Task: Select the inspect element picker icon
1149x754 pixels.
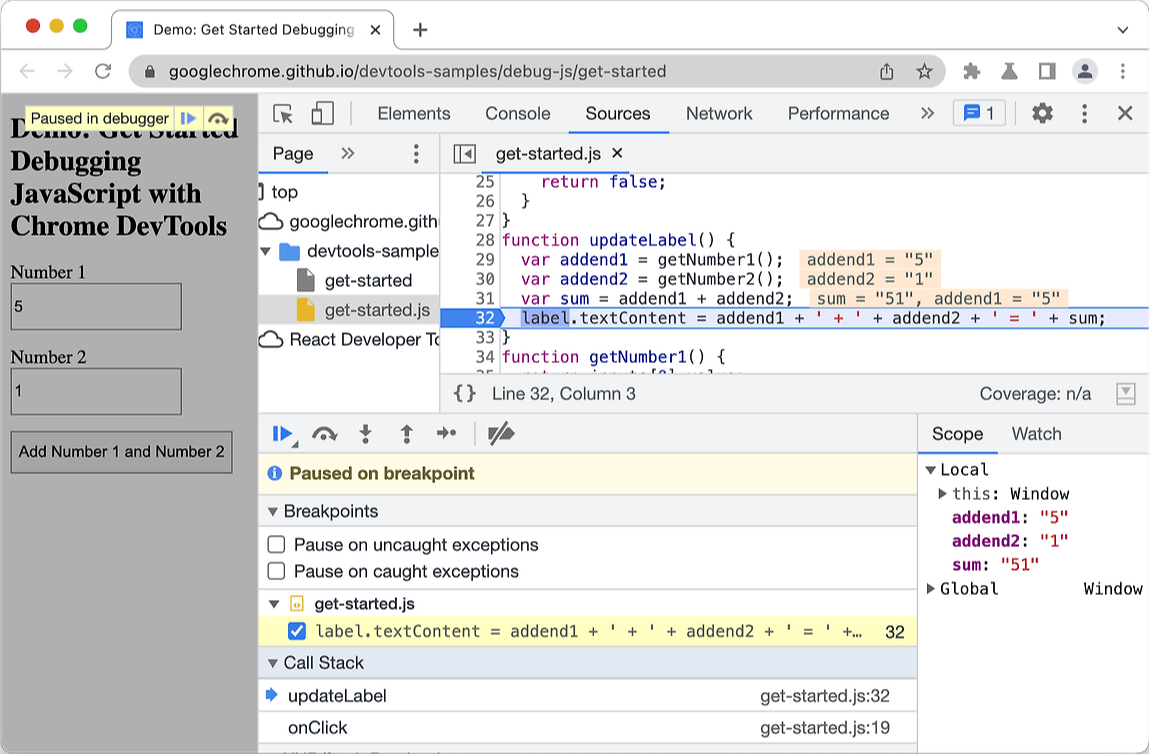Action: click(283, 114)
